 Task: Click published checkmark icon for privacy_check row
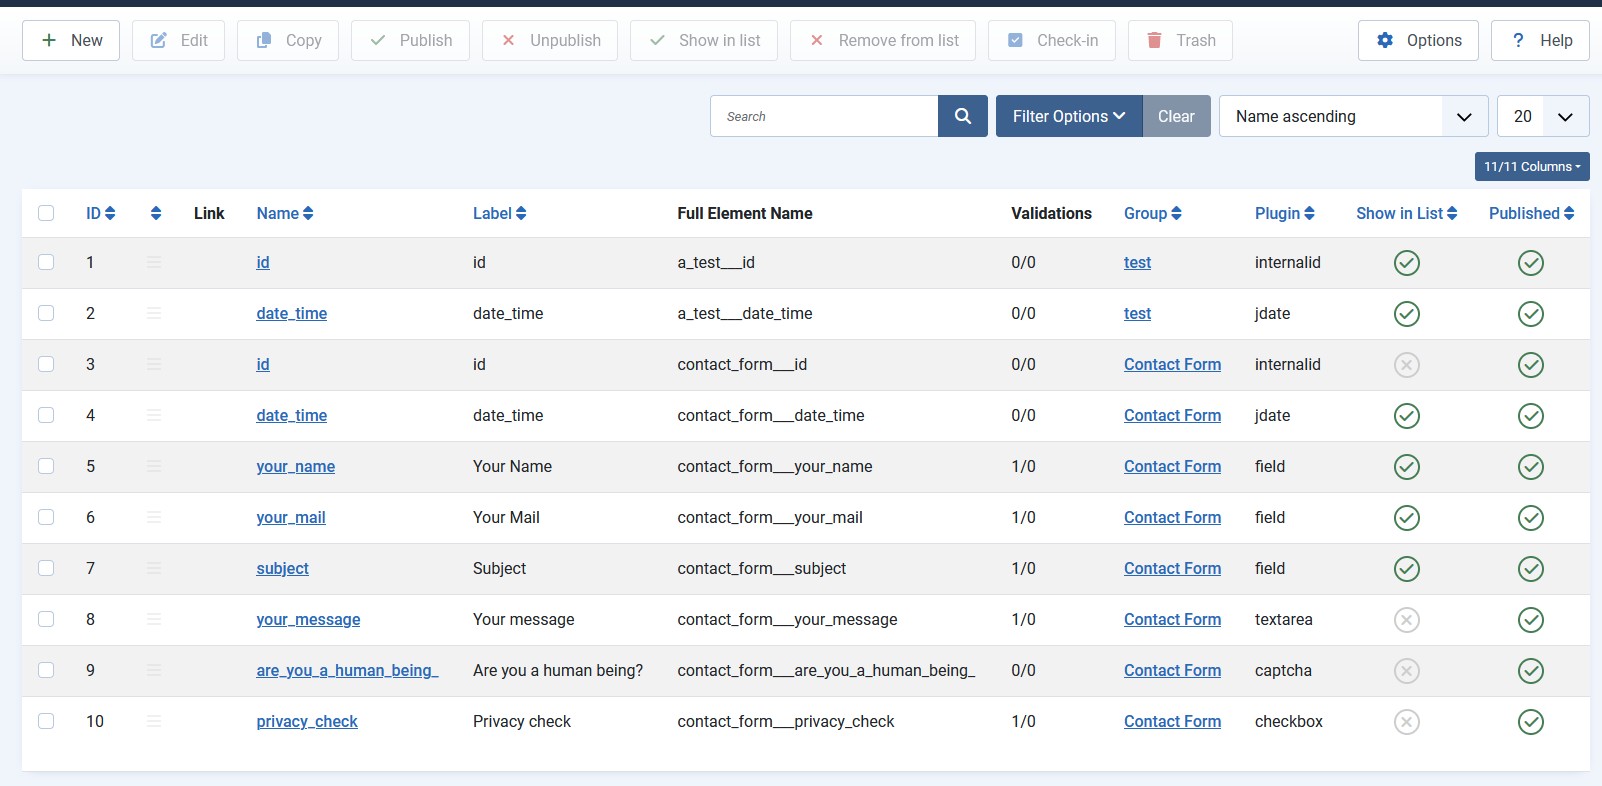click(1530, 721)
